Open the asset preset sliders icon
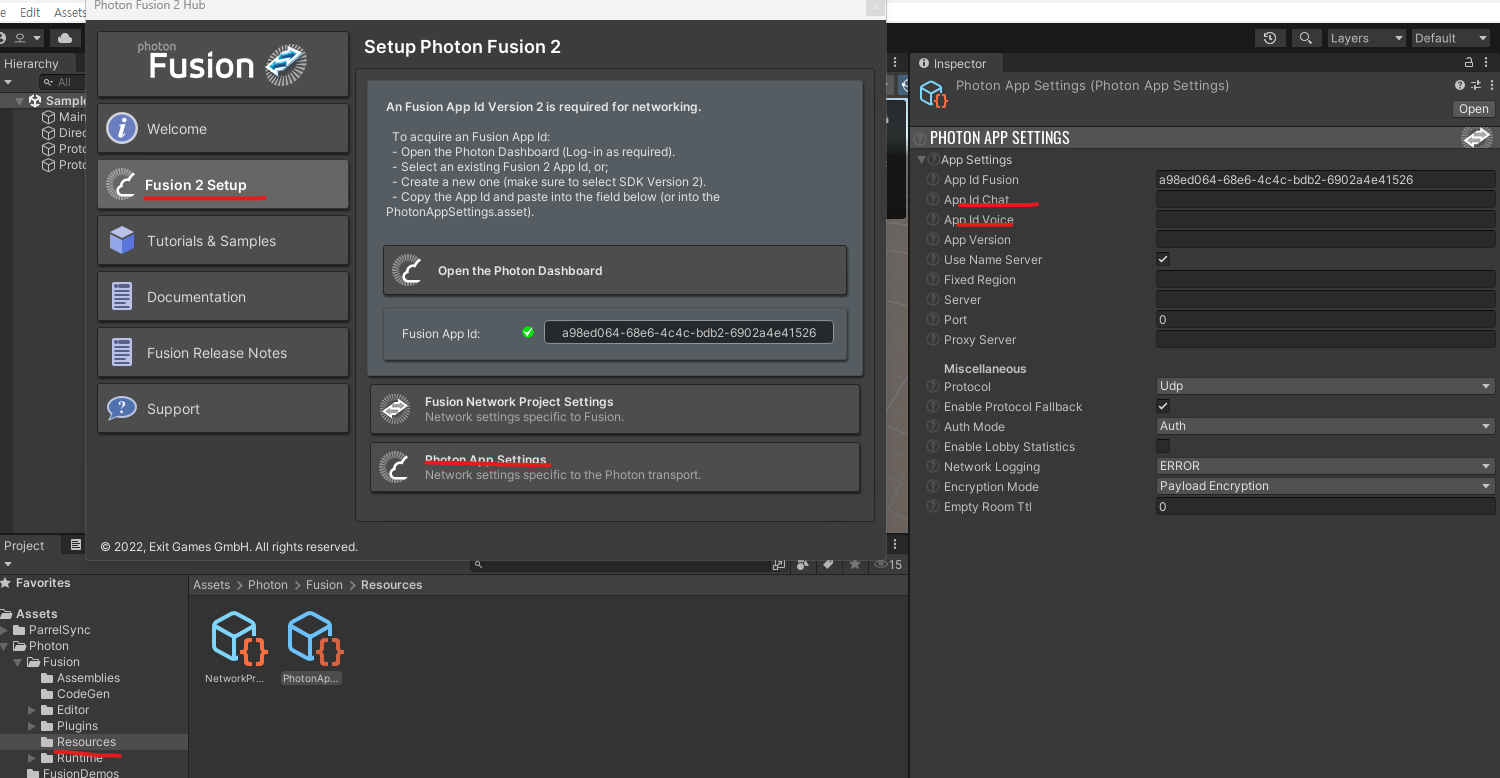1500x778 pixels. tap(1475, 86)
